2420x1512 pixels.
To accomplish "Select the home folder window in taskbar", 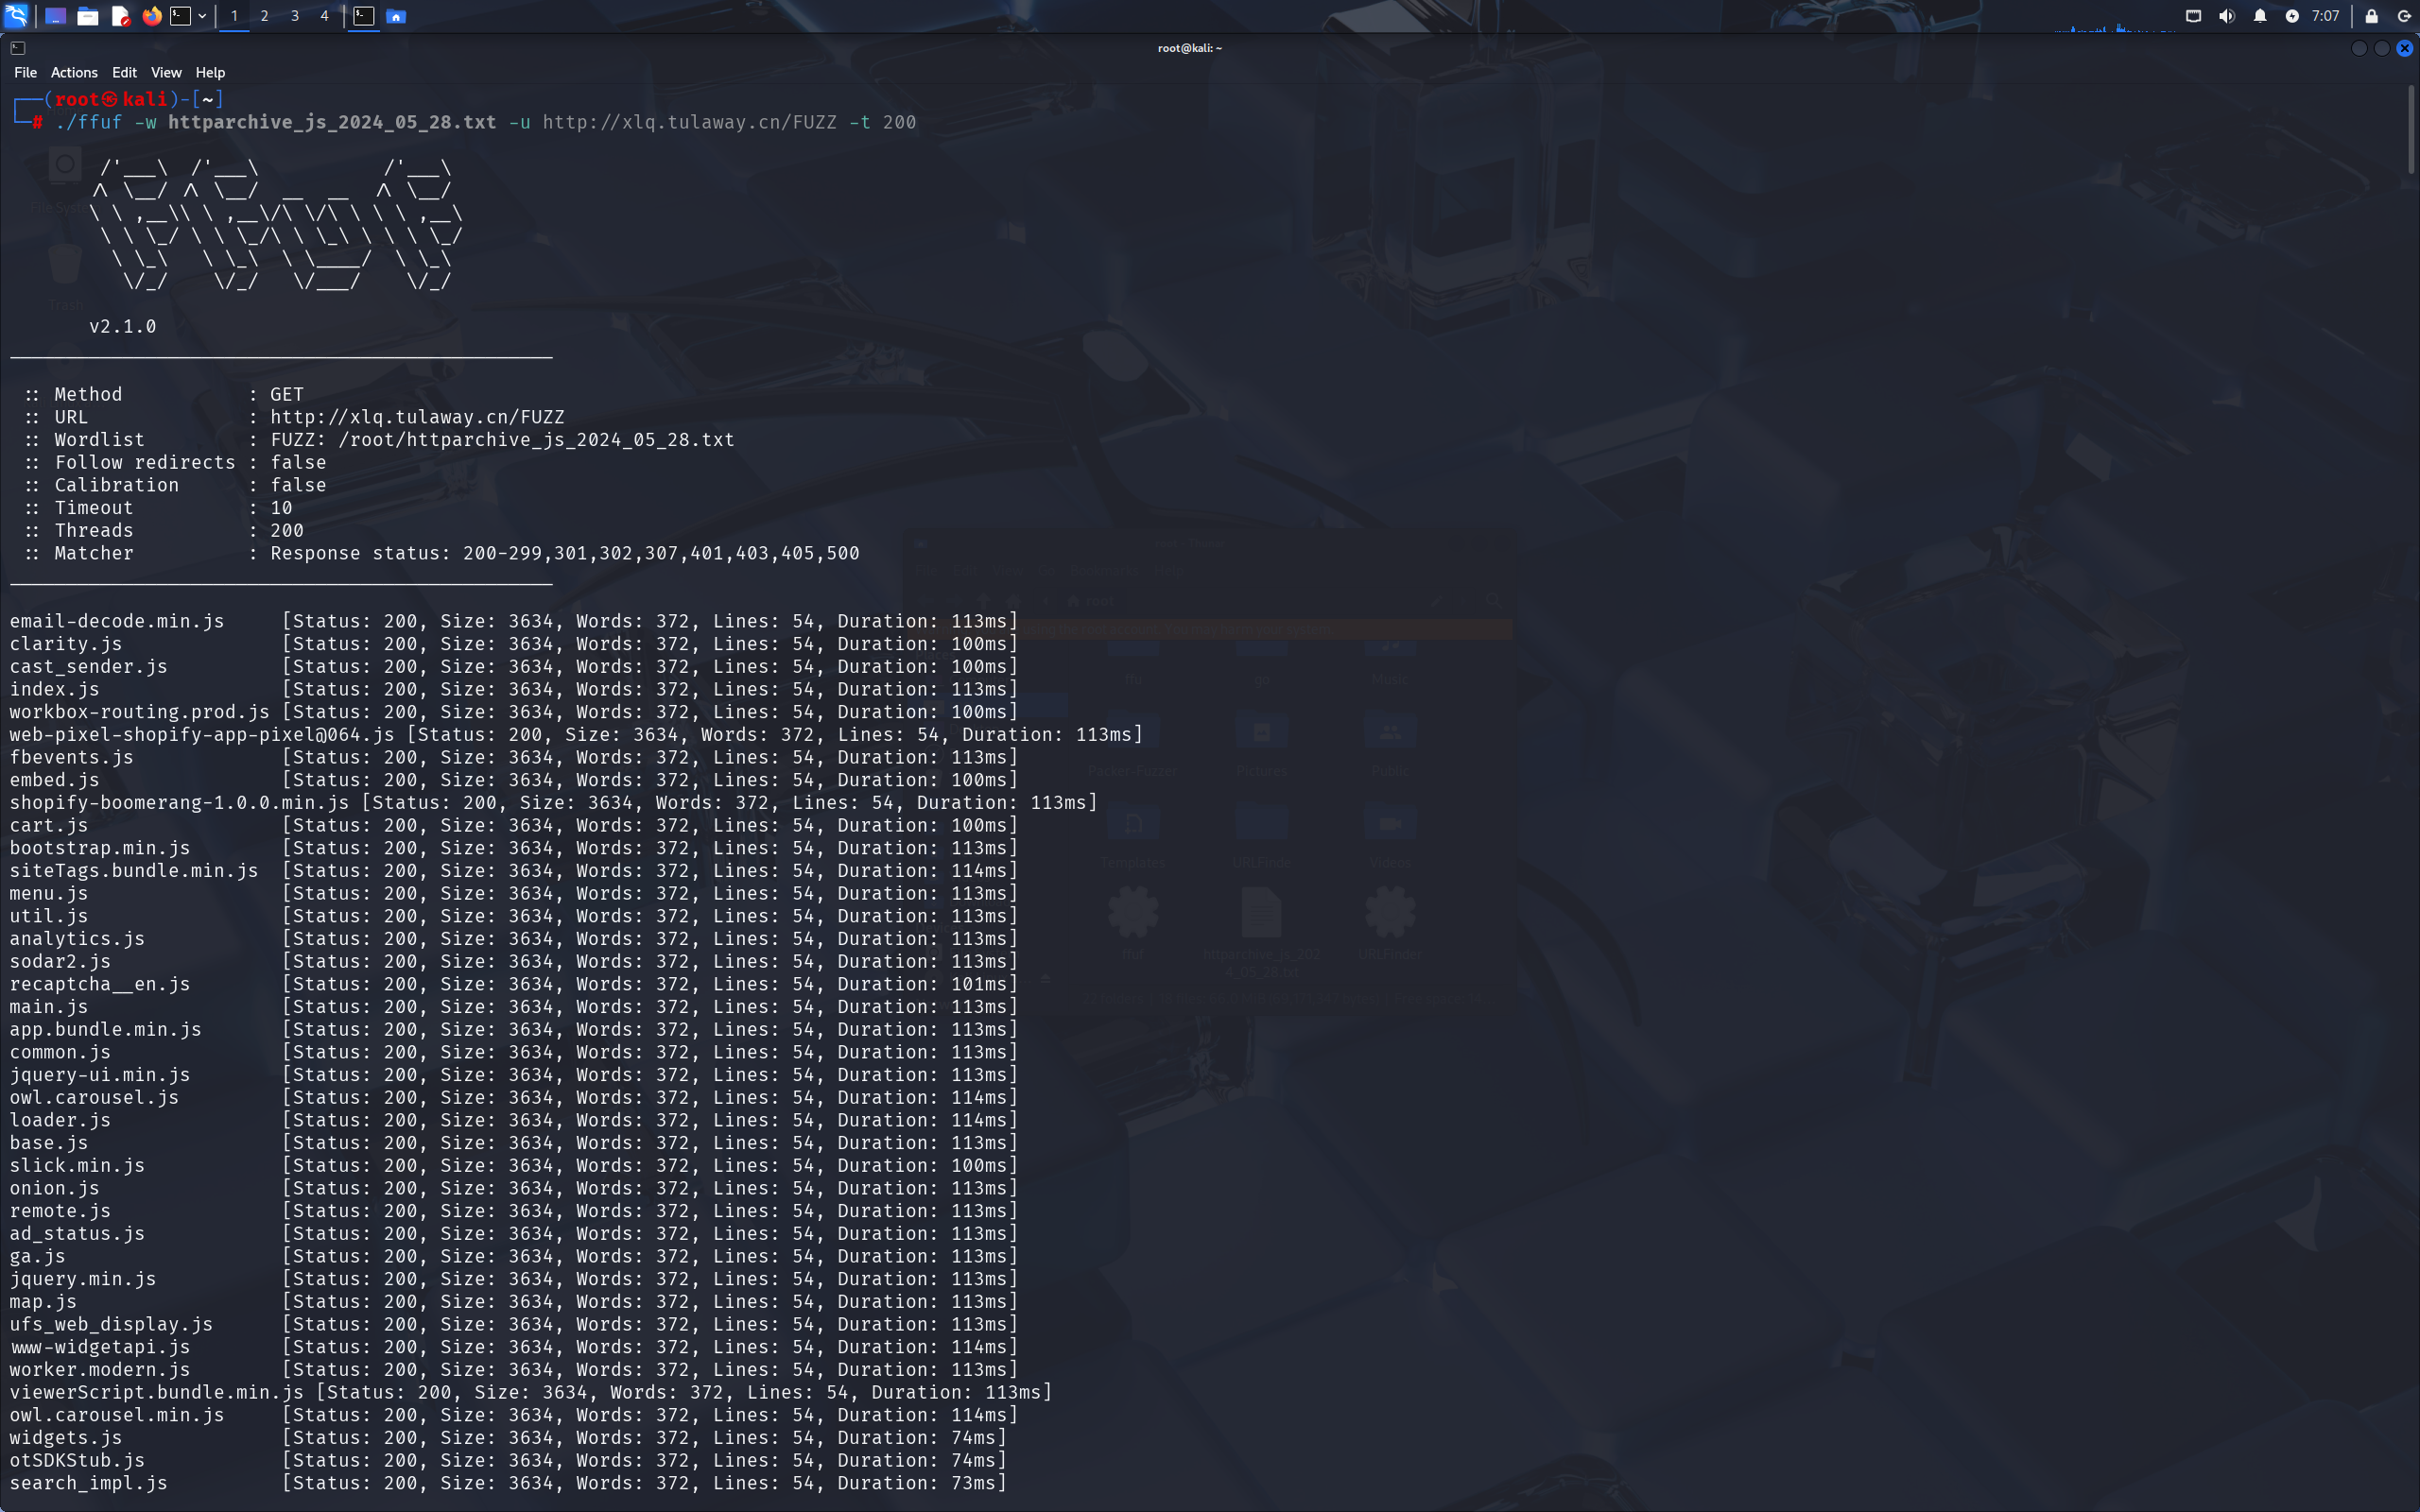I will click(396, 16).
